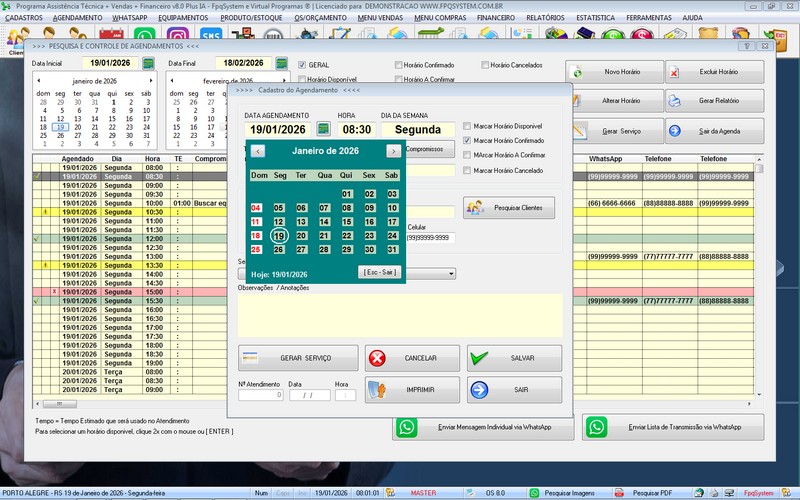Click the user icon beside MASTER in status bar
This screenshot has height=500, width=800.
point(390,493)
